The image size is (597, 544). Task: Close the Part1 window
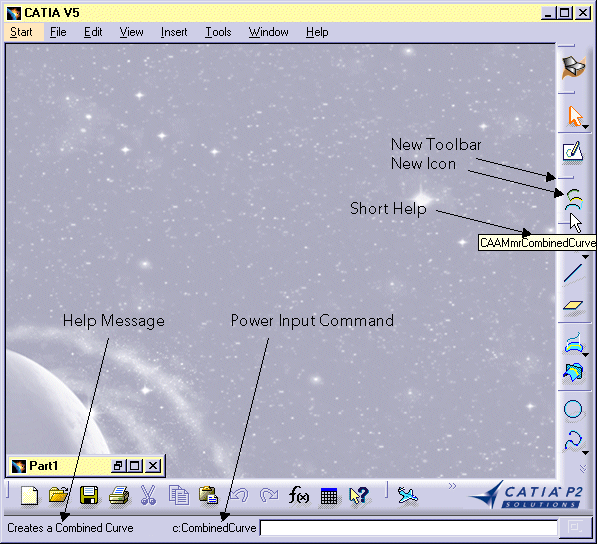tap(153, 466)
